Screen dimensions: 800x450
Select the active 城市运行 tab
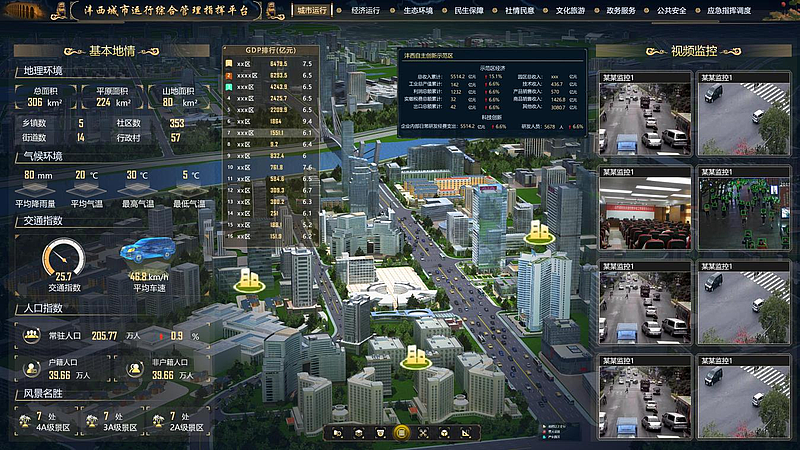[x=313, y=10]
